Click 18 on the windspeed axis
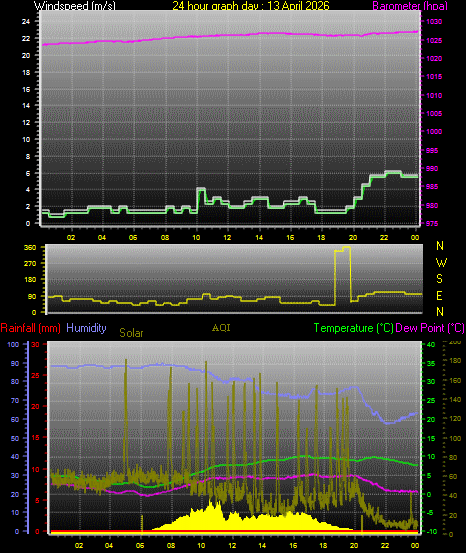The height and width of the screenshot is (553, 466). click(x=26, y=72)
